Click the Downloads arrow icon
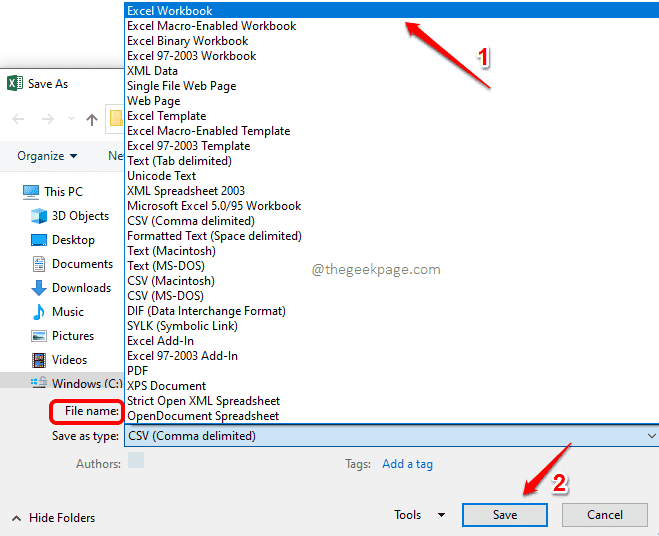 pyautogui.click(x=39, y=288)
